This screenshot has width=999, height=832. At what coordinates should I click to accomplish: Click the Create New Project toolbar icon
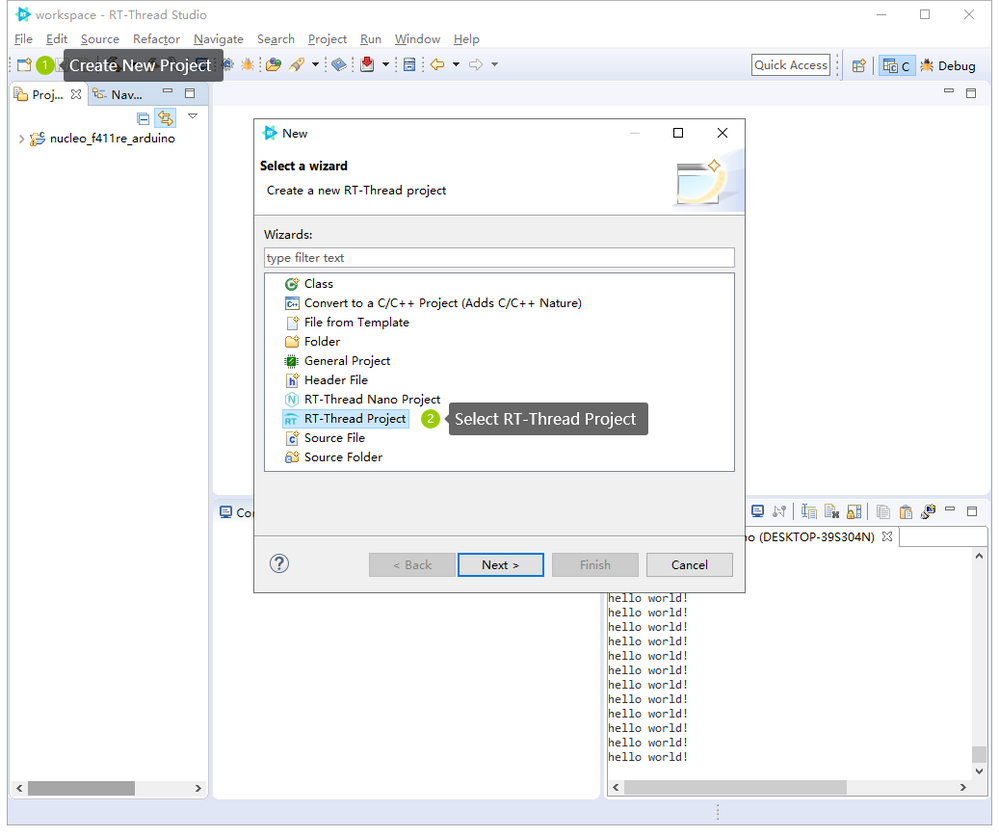click(24, 65)
